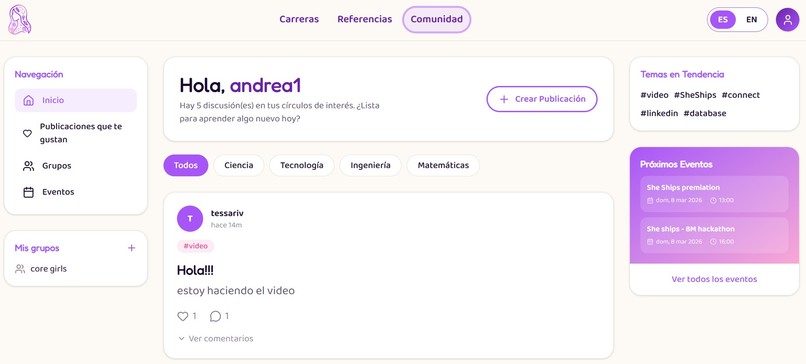The width and height of the screenshot is (806, 364).
Task: Click clock icon on She Ships premiation
Action: click(713, 201)
